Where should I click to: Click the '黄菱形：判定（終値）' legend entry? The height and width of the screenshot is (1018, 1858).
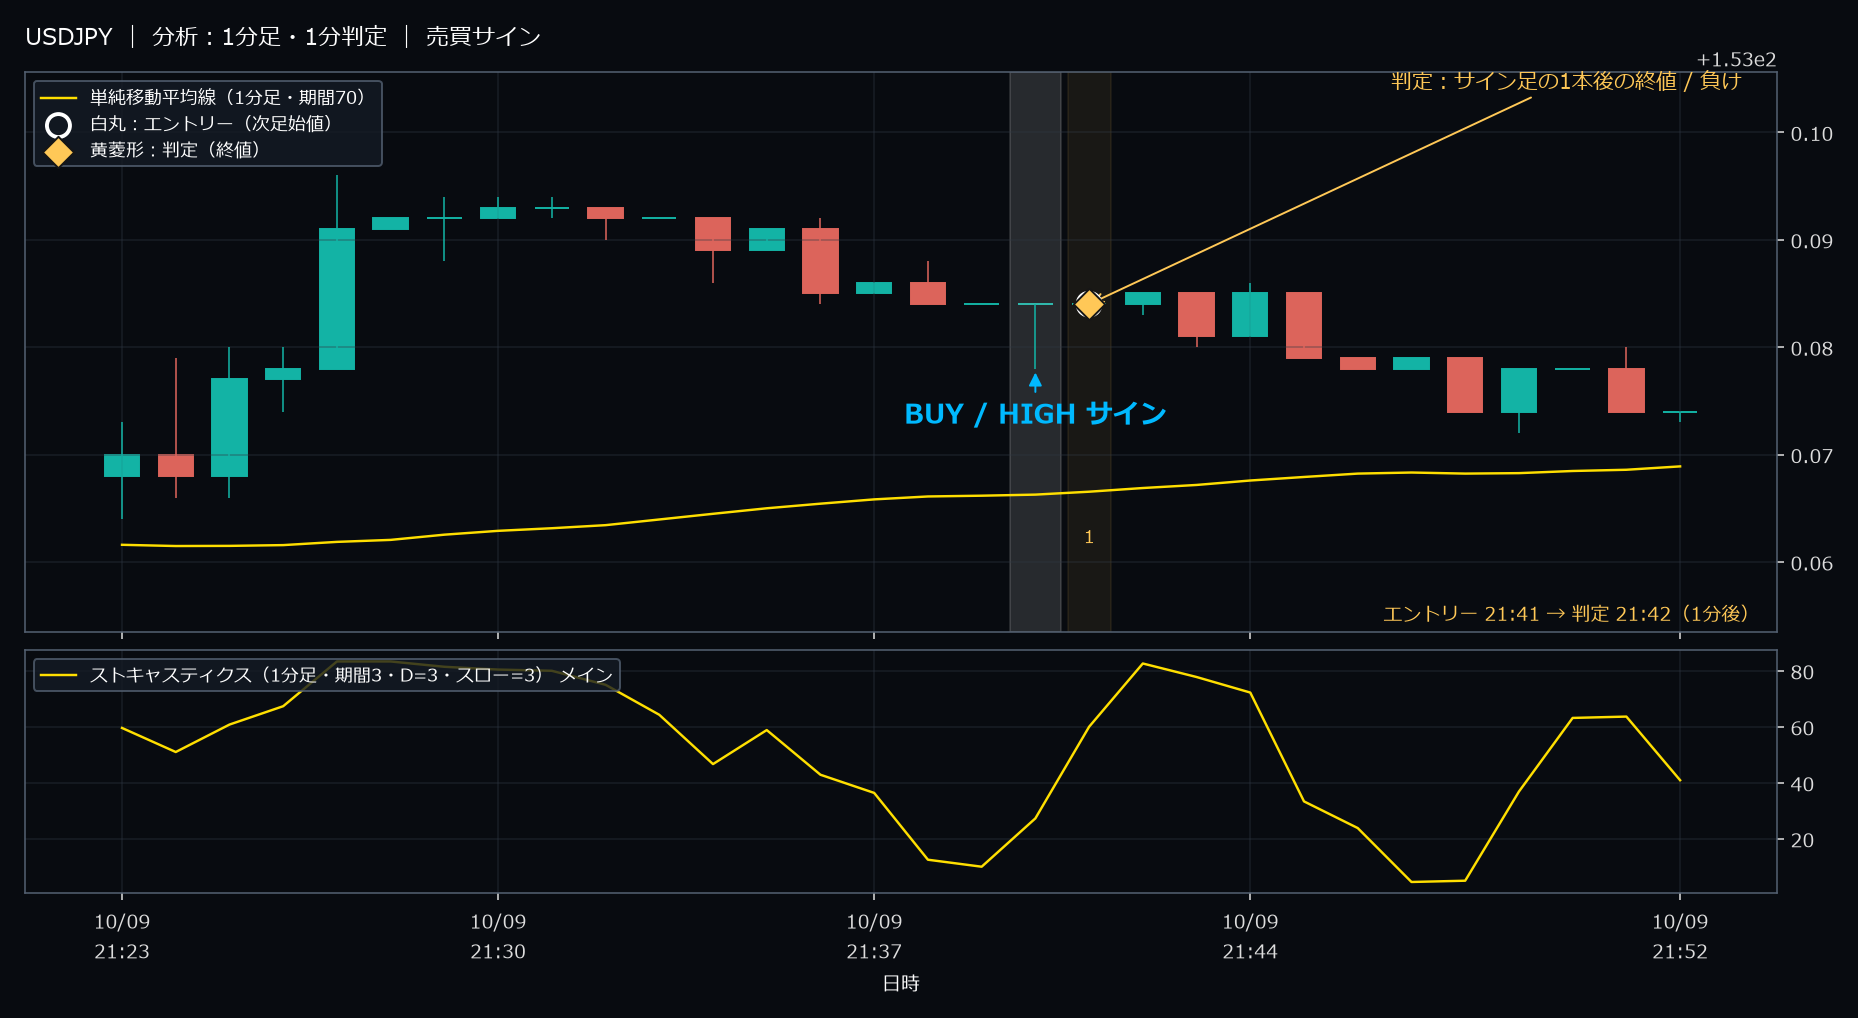[x=175, y=150]
